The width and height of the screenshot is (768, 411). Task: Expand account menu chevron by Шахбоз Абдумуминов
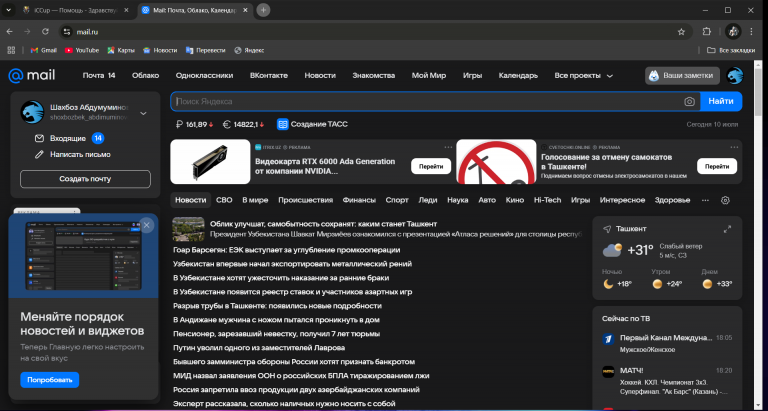(144, 113)
